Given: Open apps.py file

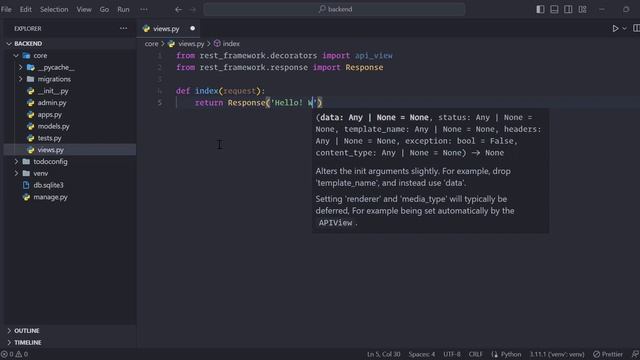Looking at the screenshot, I should pos(49,115).
